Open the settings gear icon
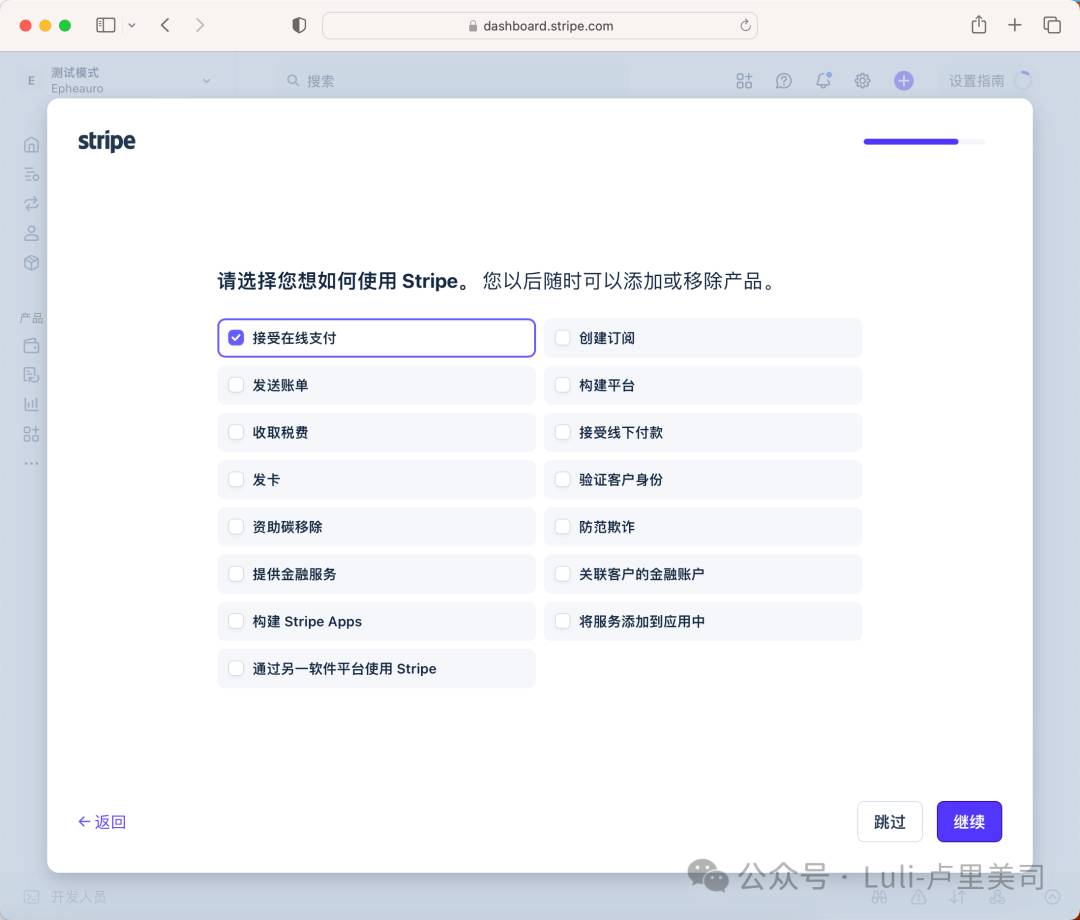The height and width of the screenshot is (920, 1080). point(862,81)
